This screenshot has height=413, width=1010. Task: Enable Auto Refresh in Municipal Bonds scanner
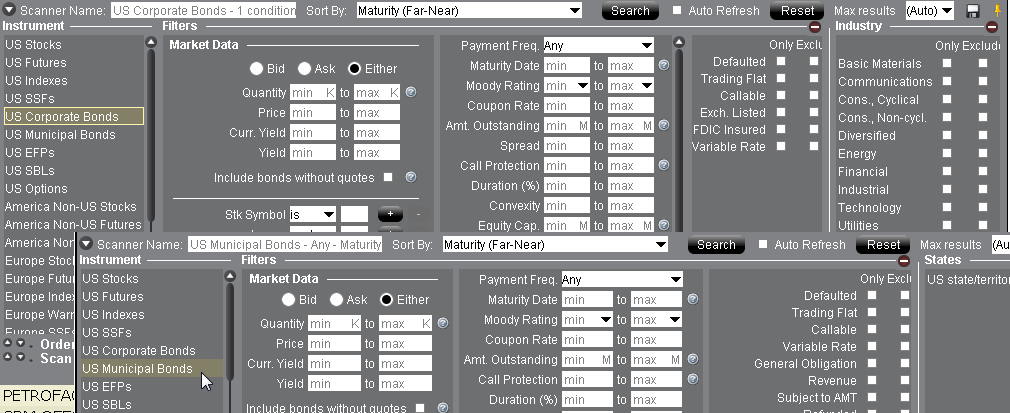[763, 244]
